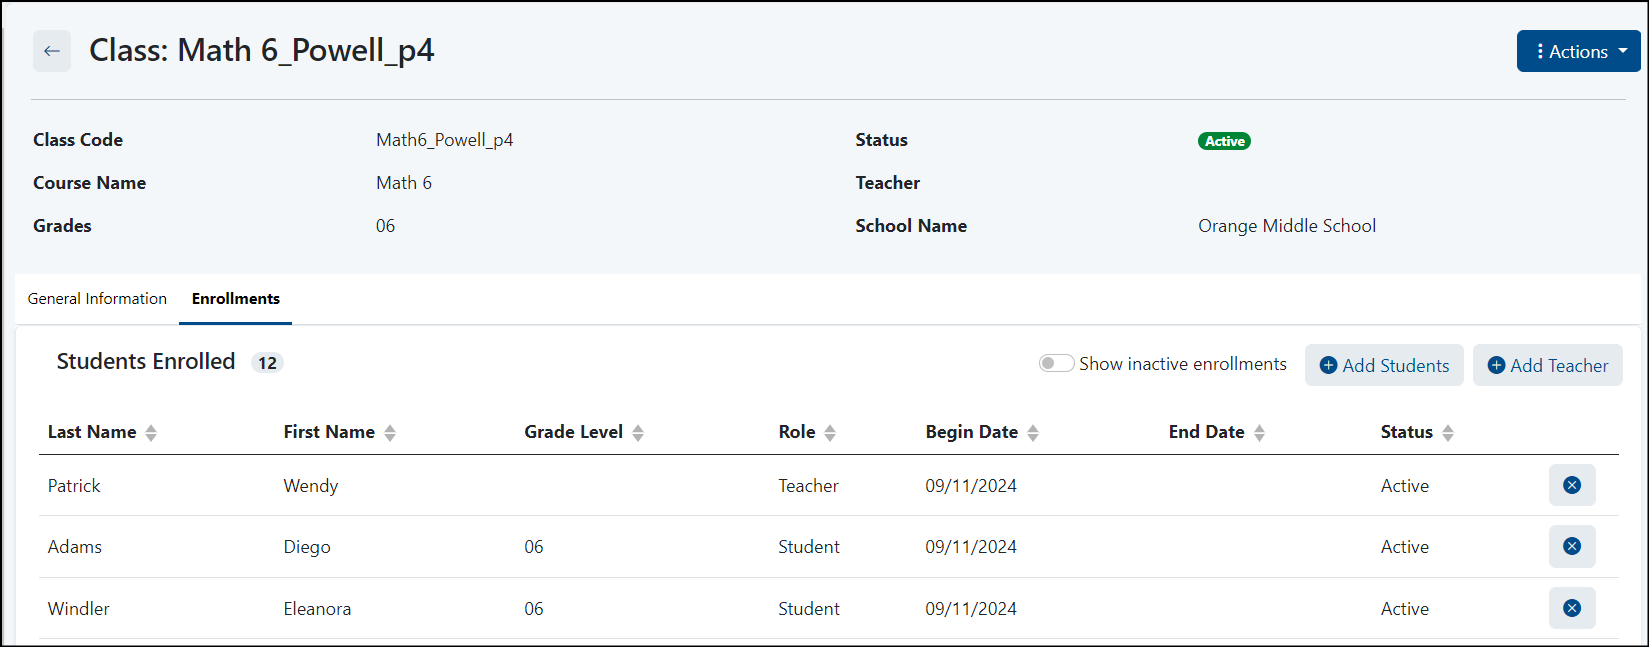Viewport: 1649px width, 647px height.
Task: Remove Wendy Patrick's enrollment
Action: (x=1571, y=485)
